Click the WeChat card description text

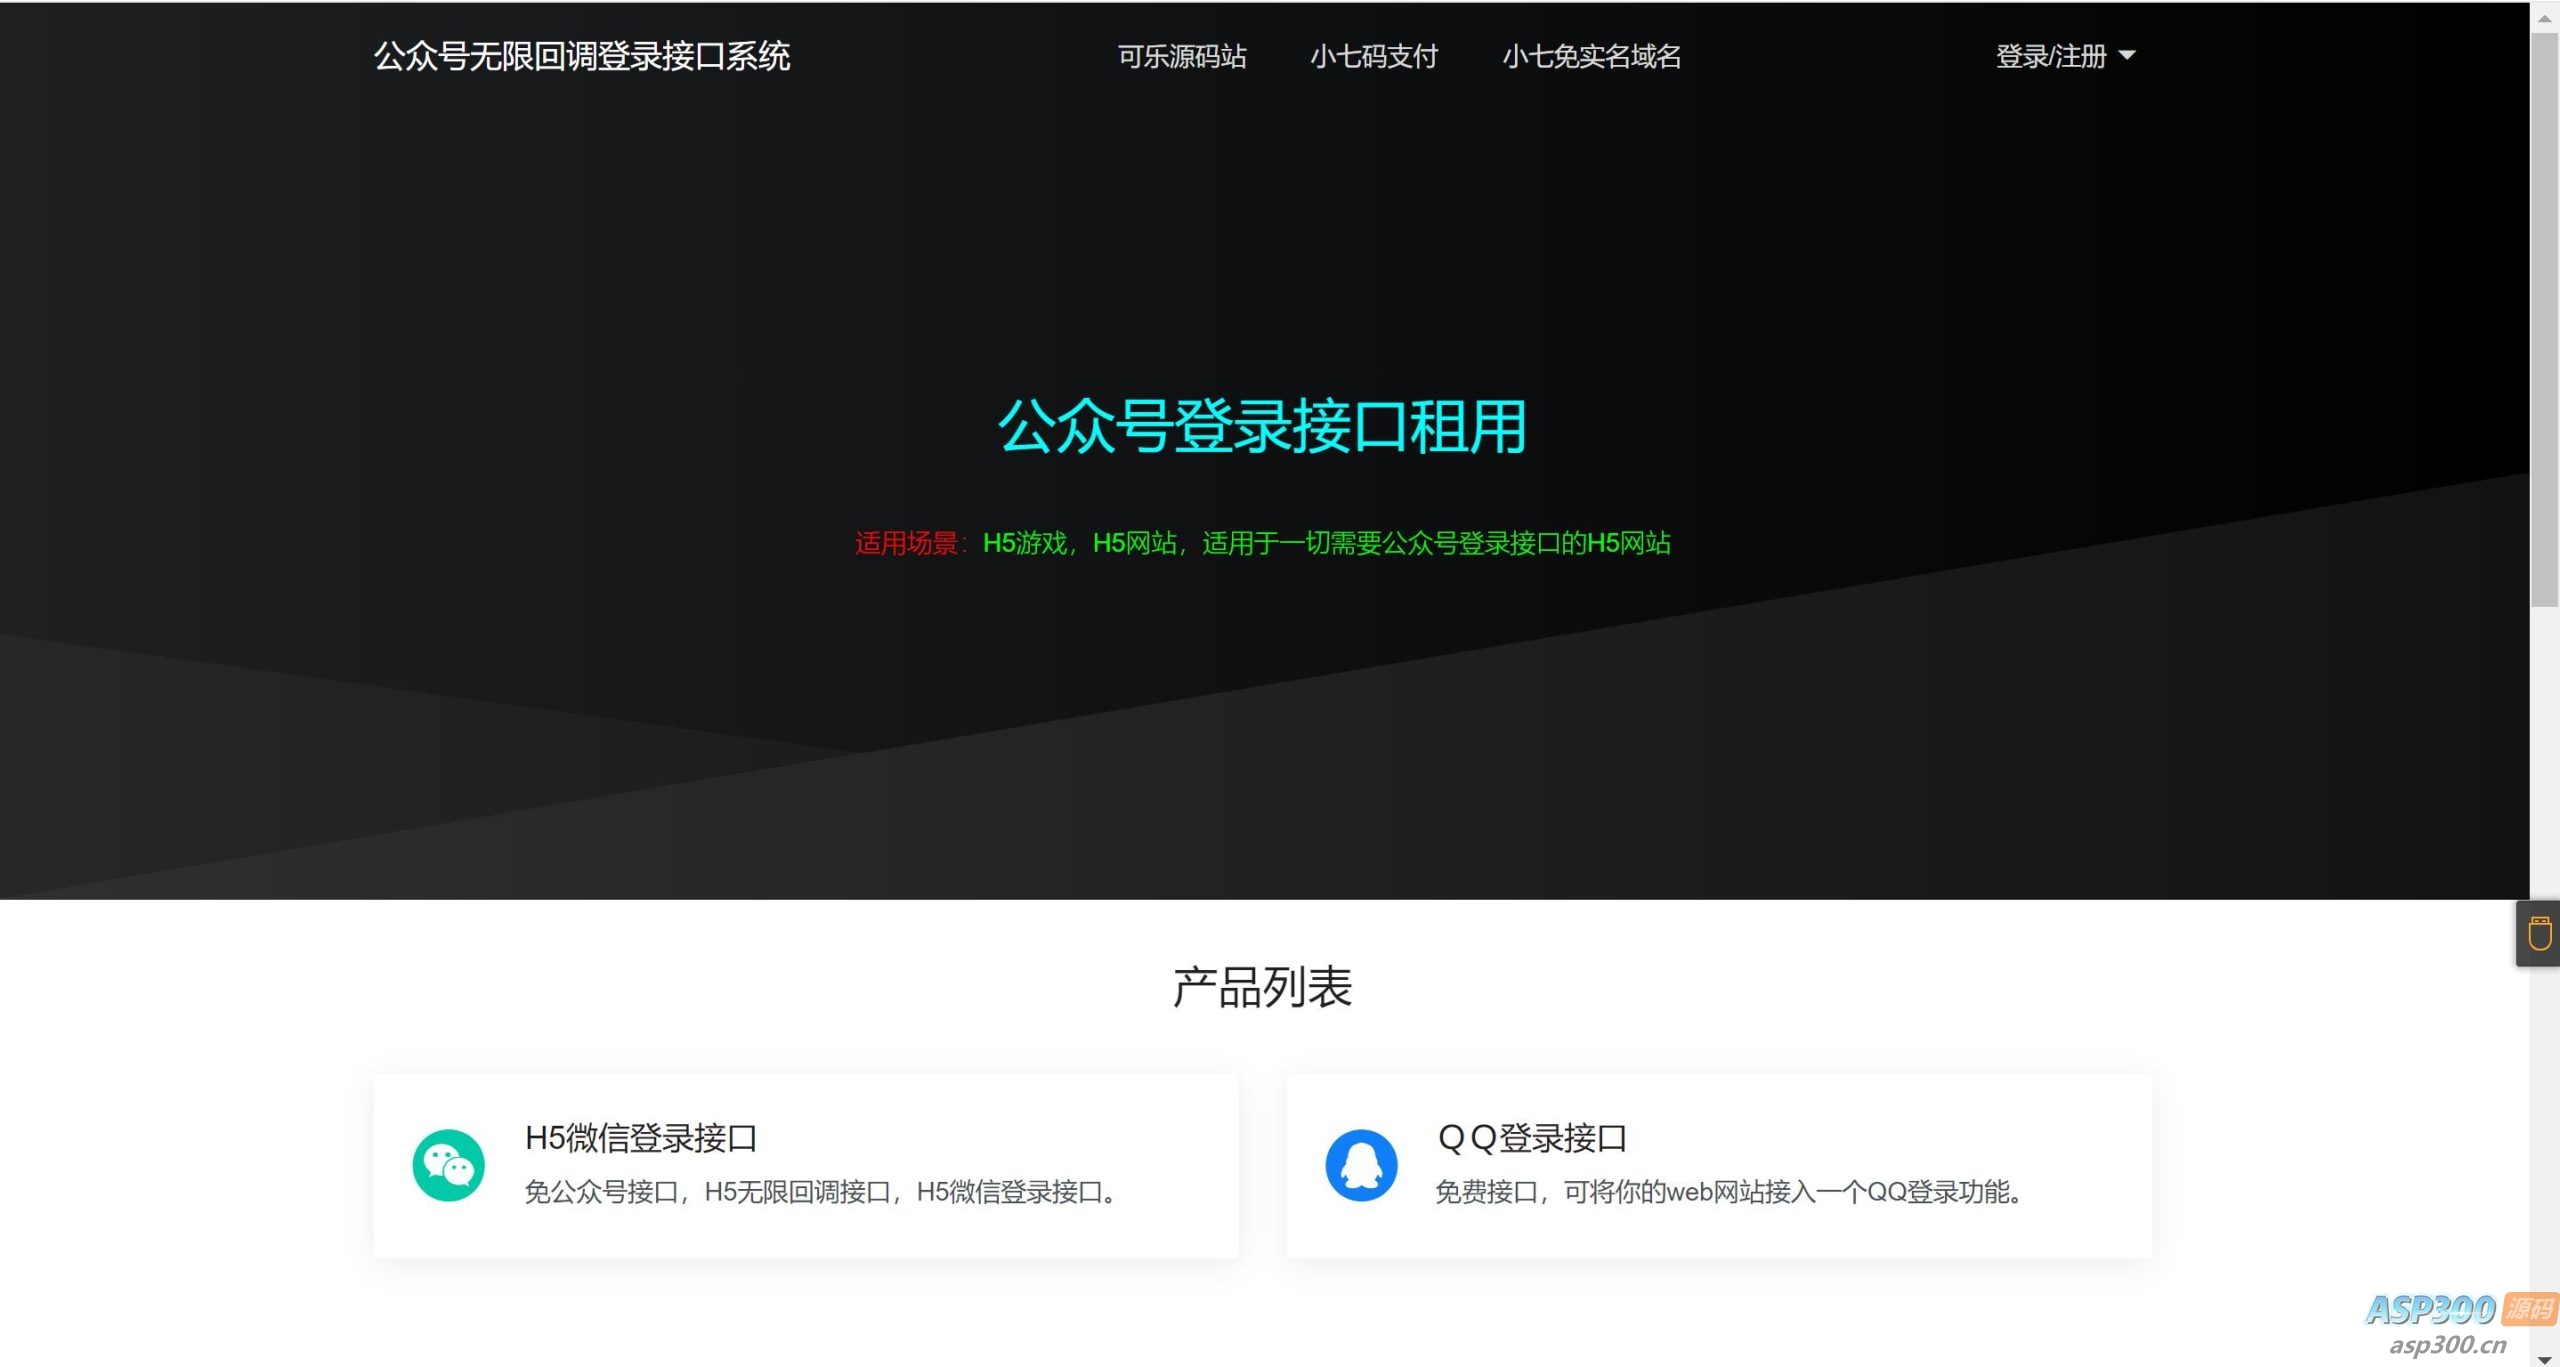[x=820, y=1192]
